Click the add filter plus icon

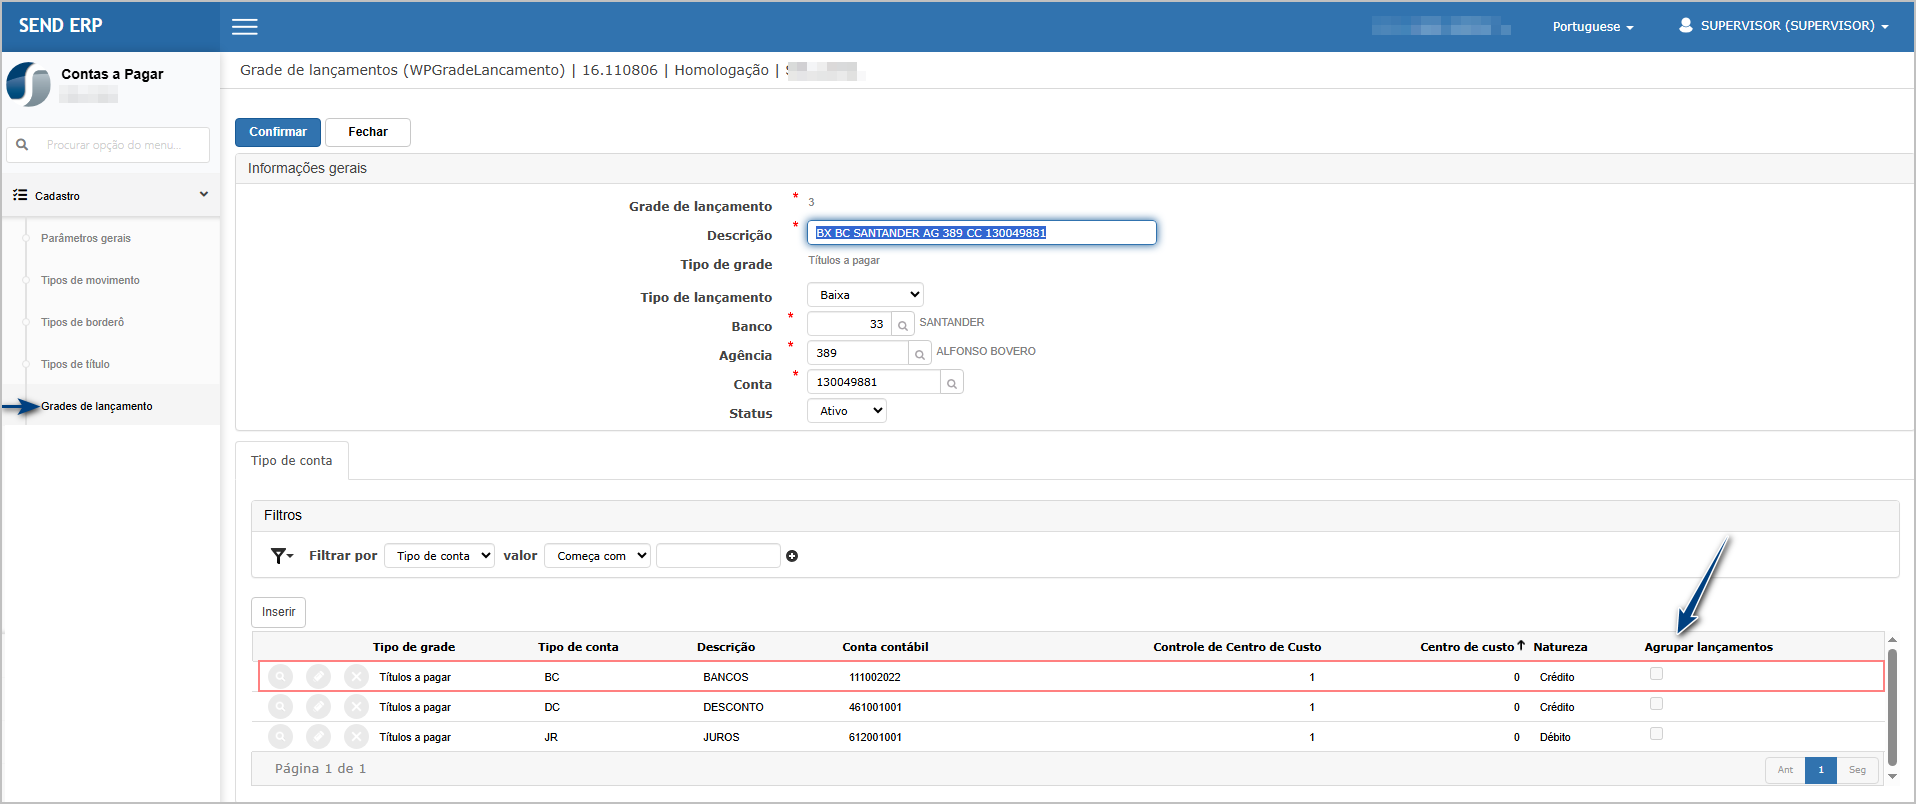(x=792, y=556)
